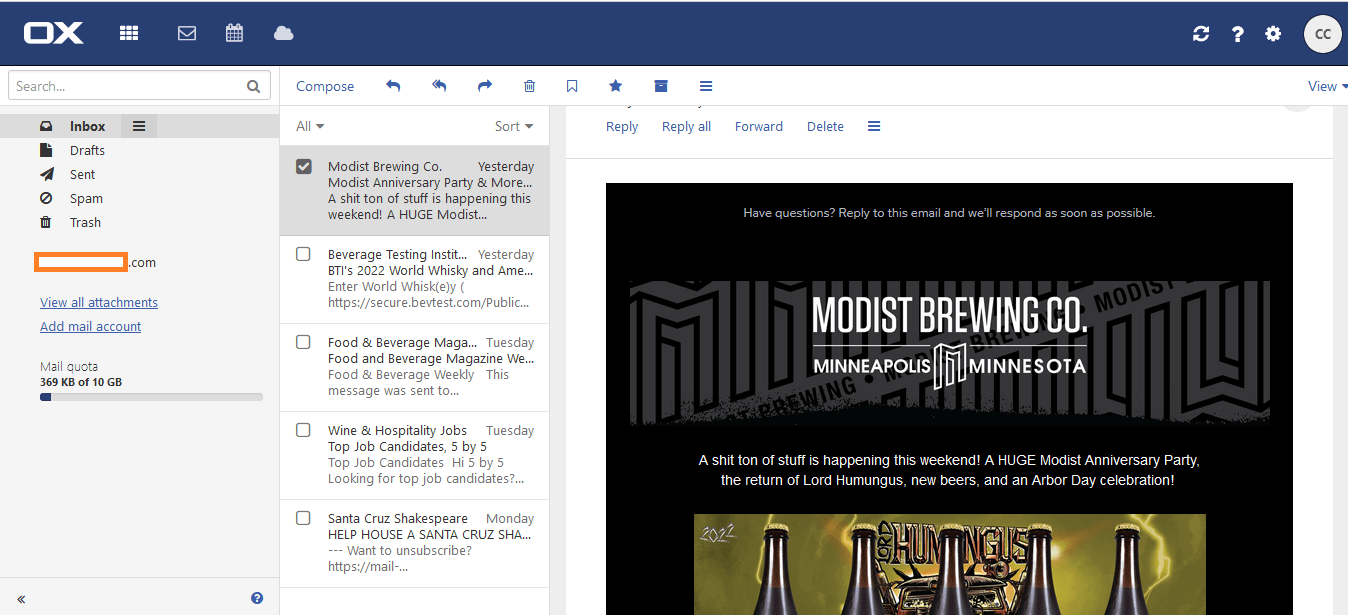The width and height of the screenshot is (1348, 615).
Task: Open the settings gear icon
Action: point(1273,34)
